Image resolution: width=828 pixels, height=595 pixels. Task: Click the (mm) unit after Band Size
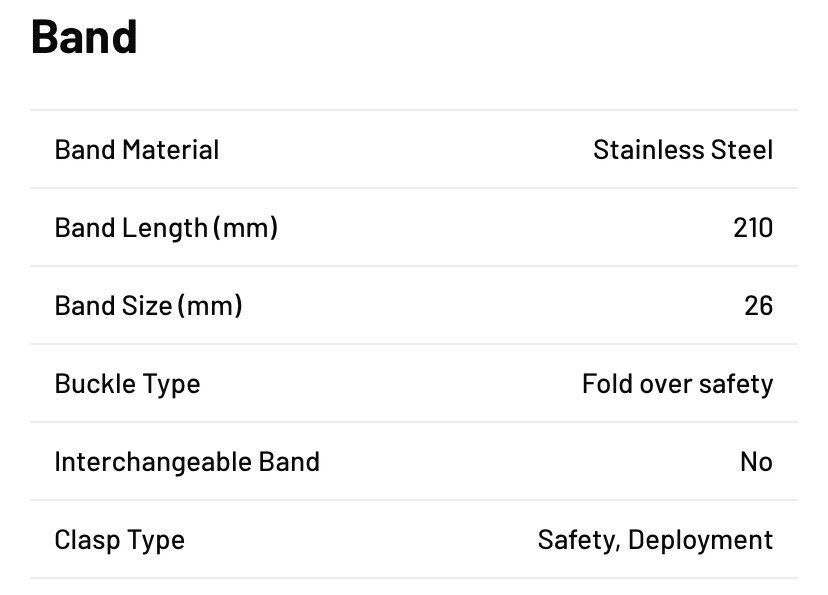point(210,306)
